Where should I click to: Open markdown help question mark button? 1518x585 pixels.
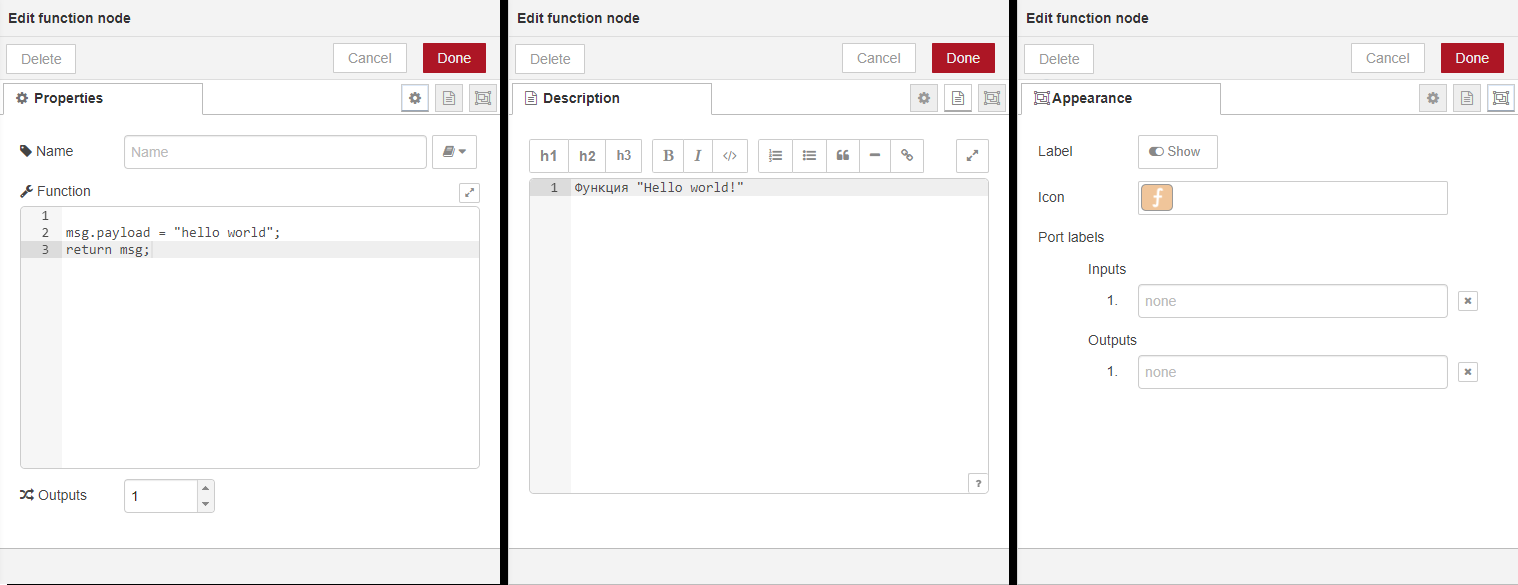tap(977, 482)
